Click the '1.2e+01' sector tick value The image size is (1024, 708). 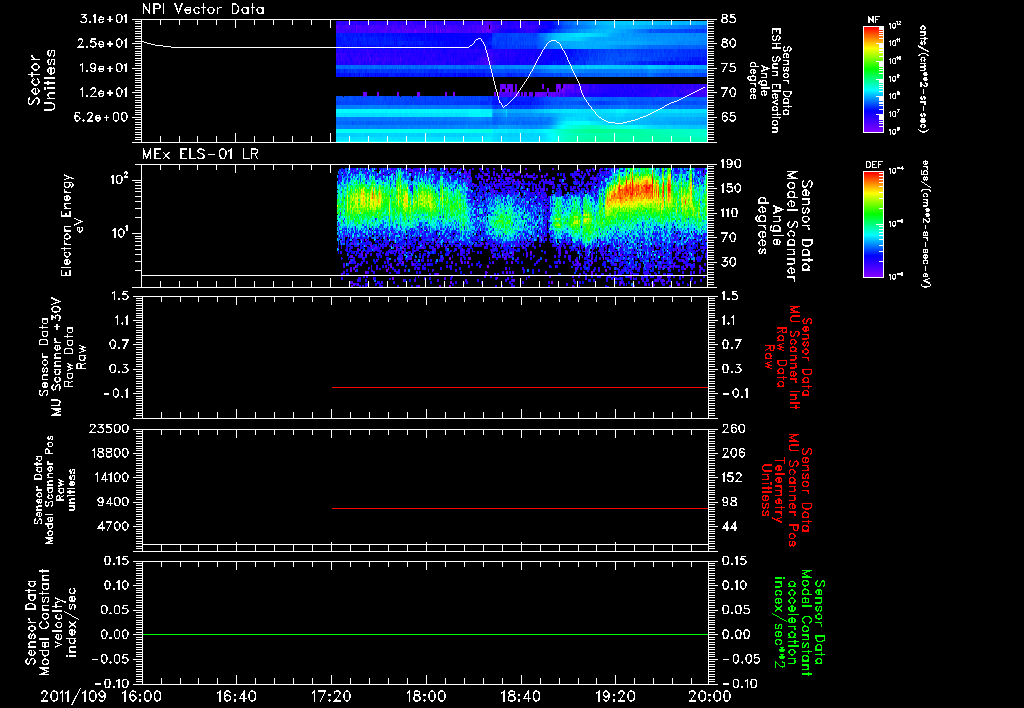[x=104, y=93]
